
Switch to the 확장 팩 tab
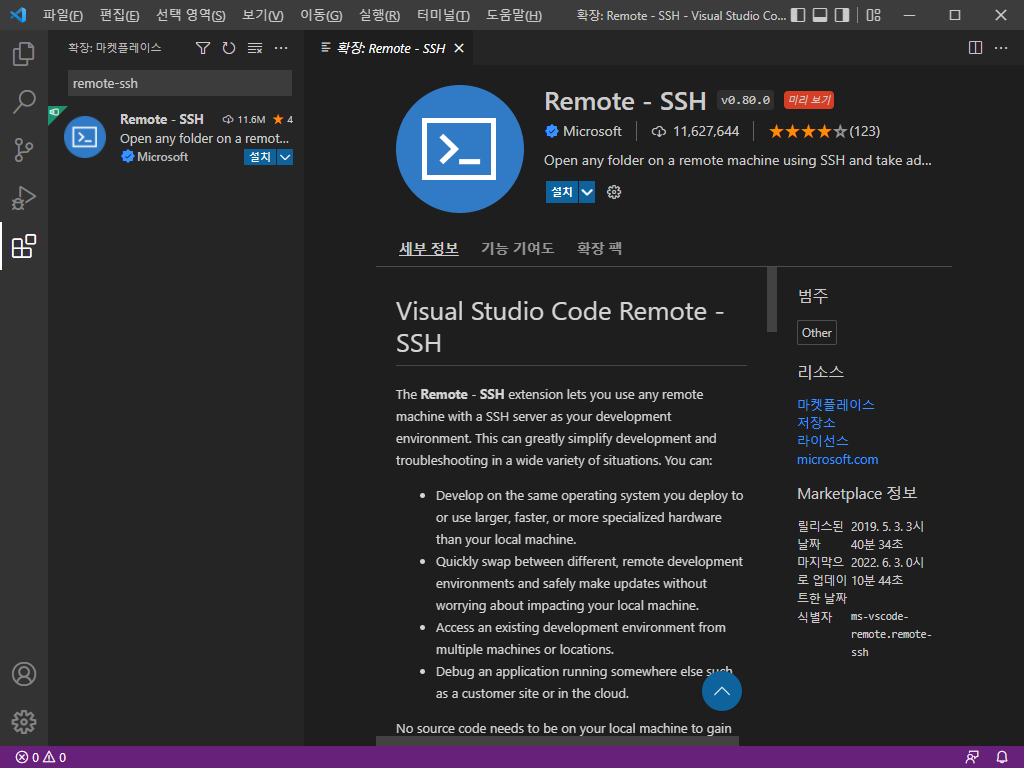coord(599,248)
